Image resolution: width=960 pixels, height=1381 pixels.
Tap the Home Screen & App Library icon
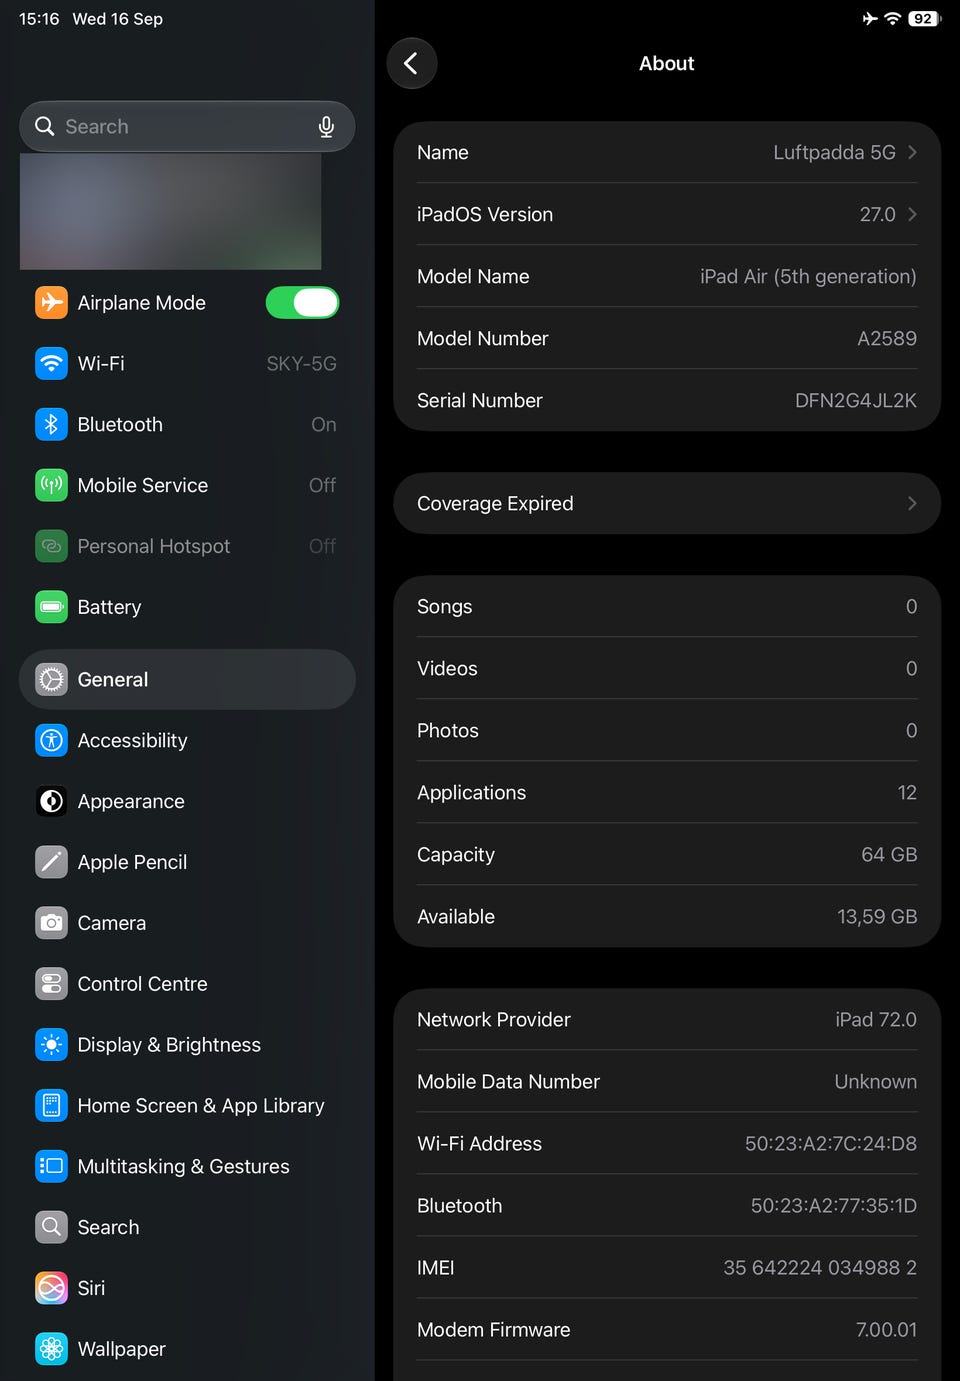click(x=51, y=1105)
